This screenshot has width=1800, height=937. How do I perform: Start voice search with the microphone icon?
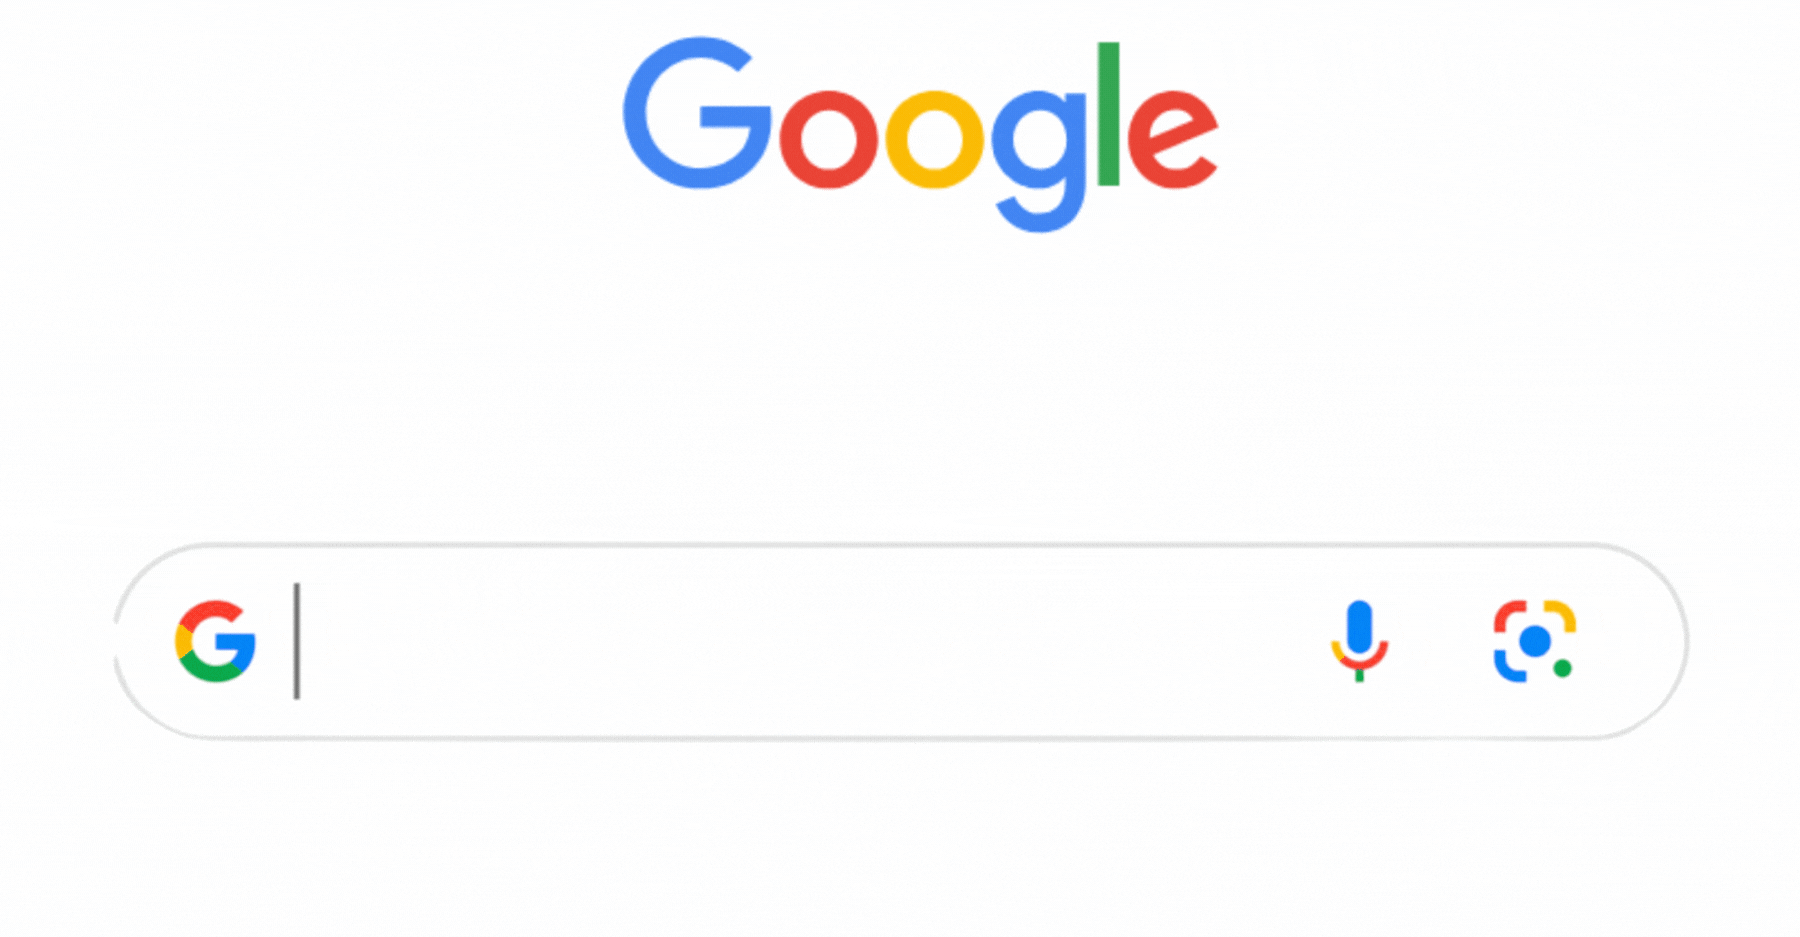[1359, 641]
